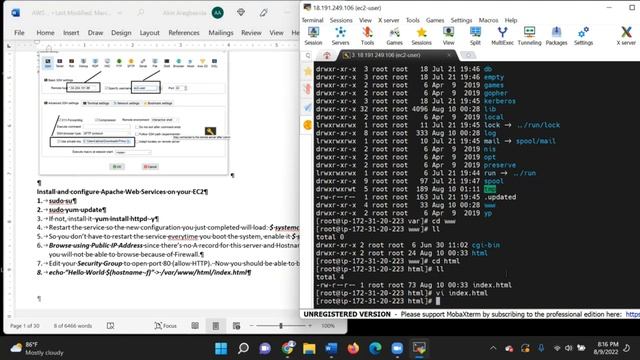Click the index.html file listing in terminal
Viewport: 640px width, 360px height.
pos(413,285)
